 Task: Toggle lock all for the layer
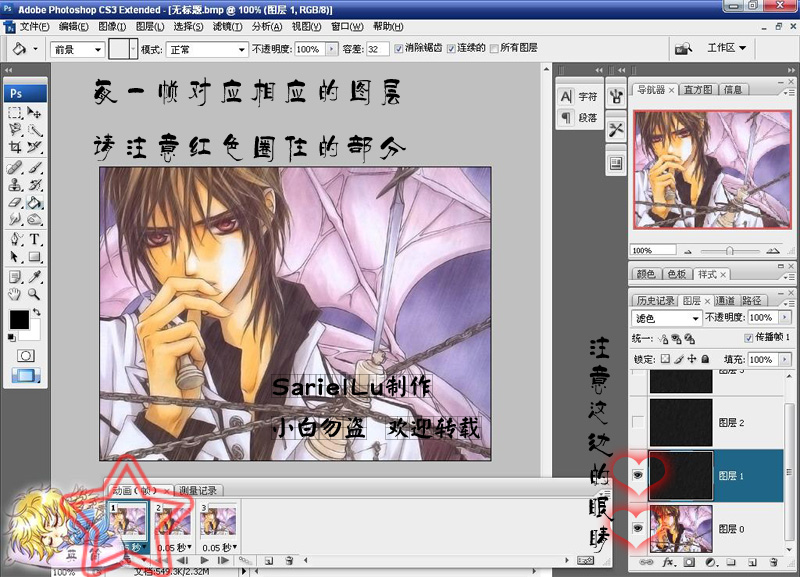[705, 359]
